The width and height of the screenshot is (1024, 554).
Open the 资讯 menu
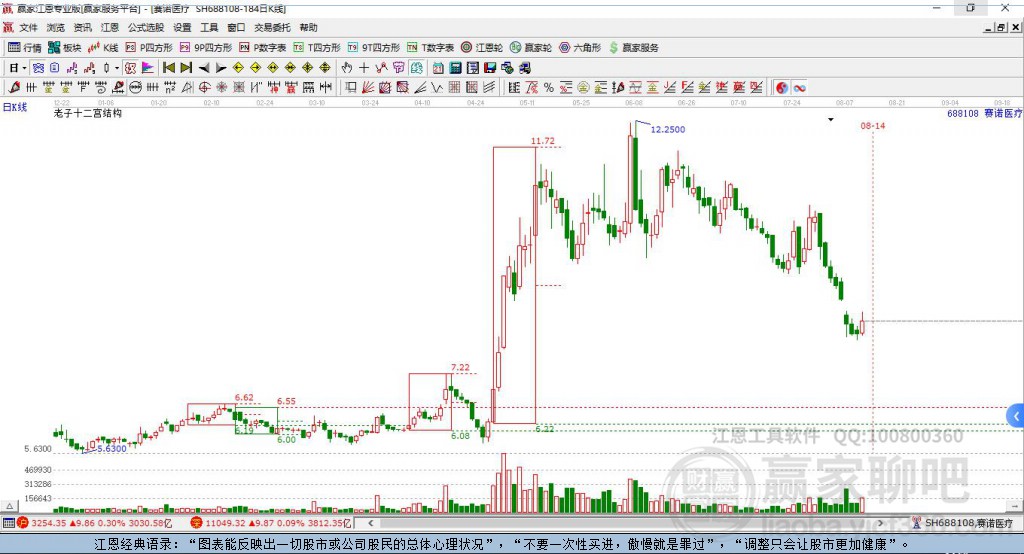tap(82, 27)
